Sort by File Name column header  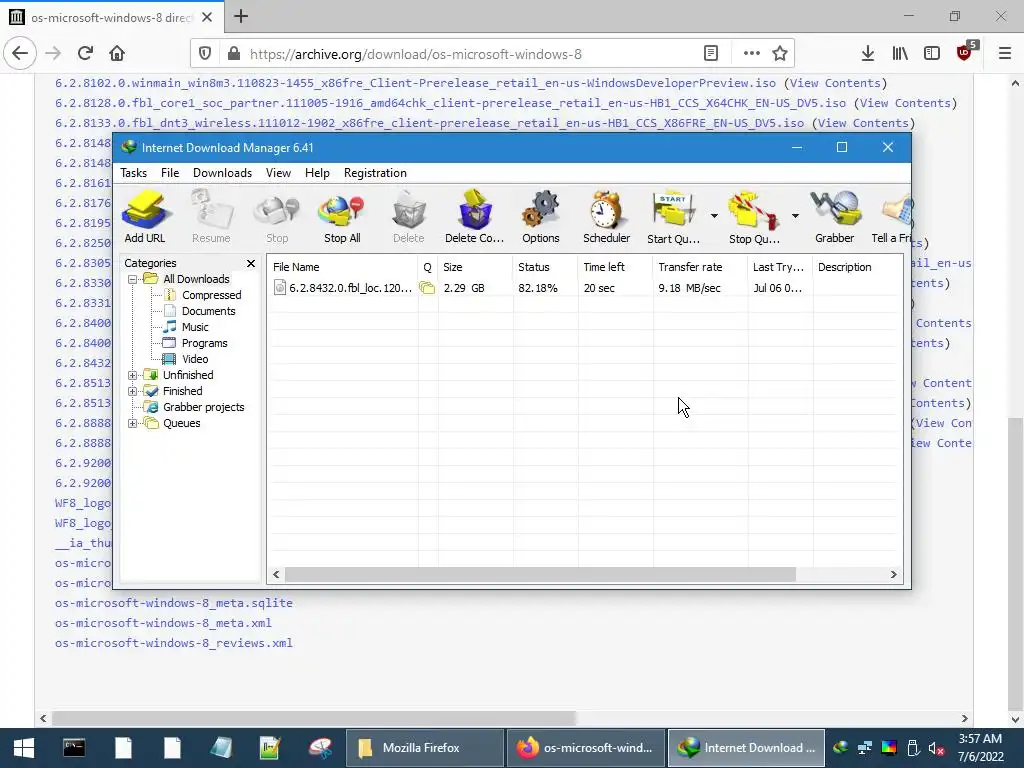click(344, 267)
